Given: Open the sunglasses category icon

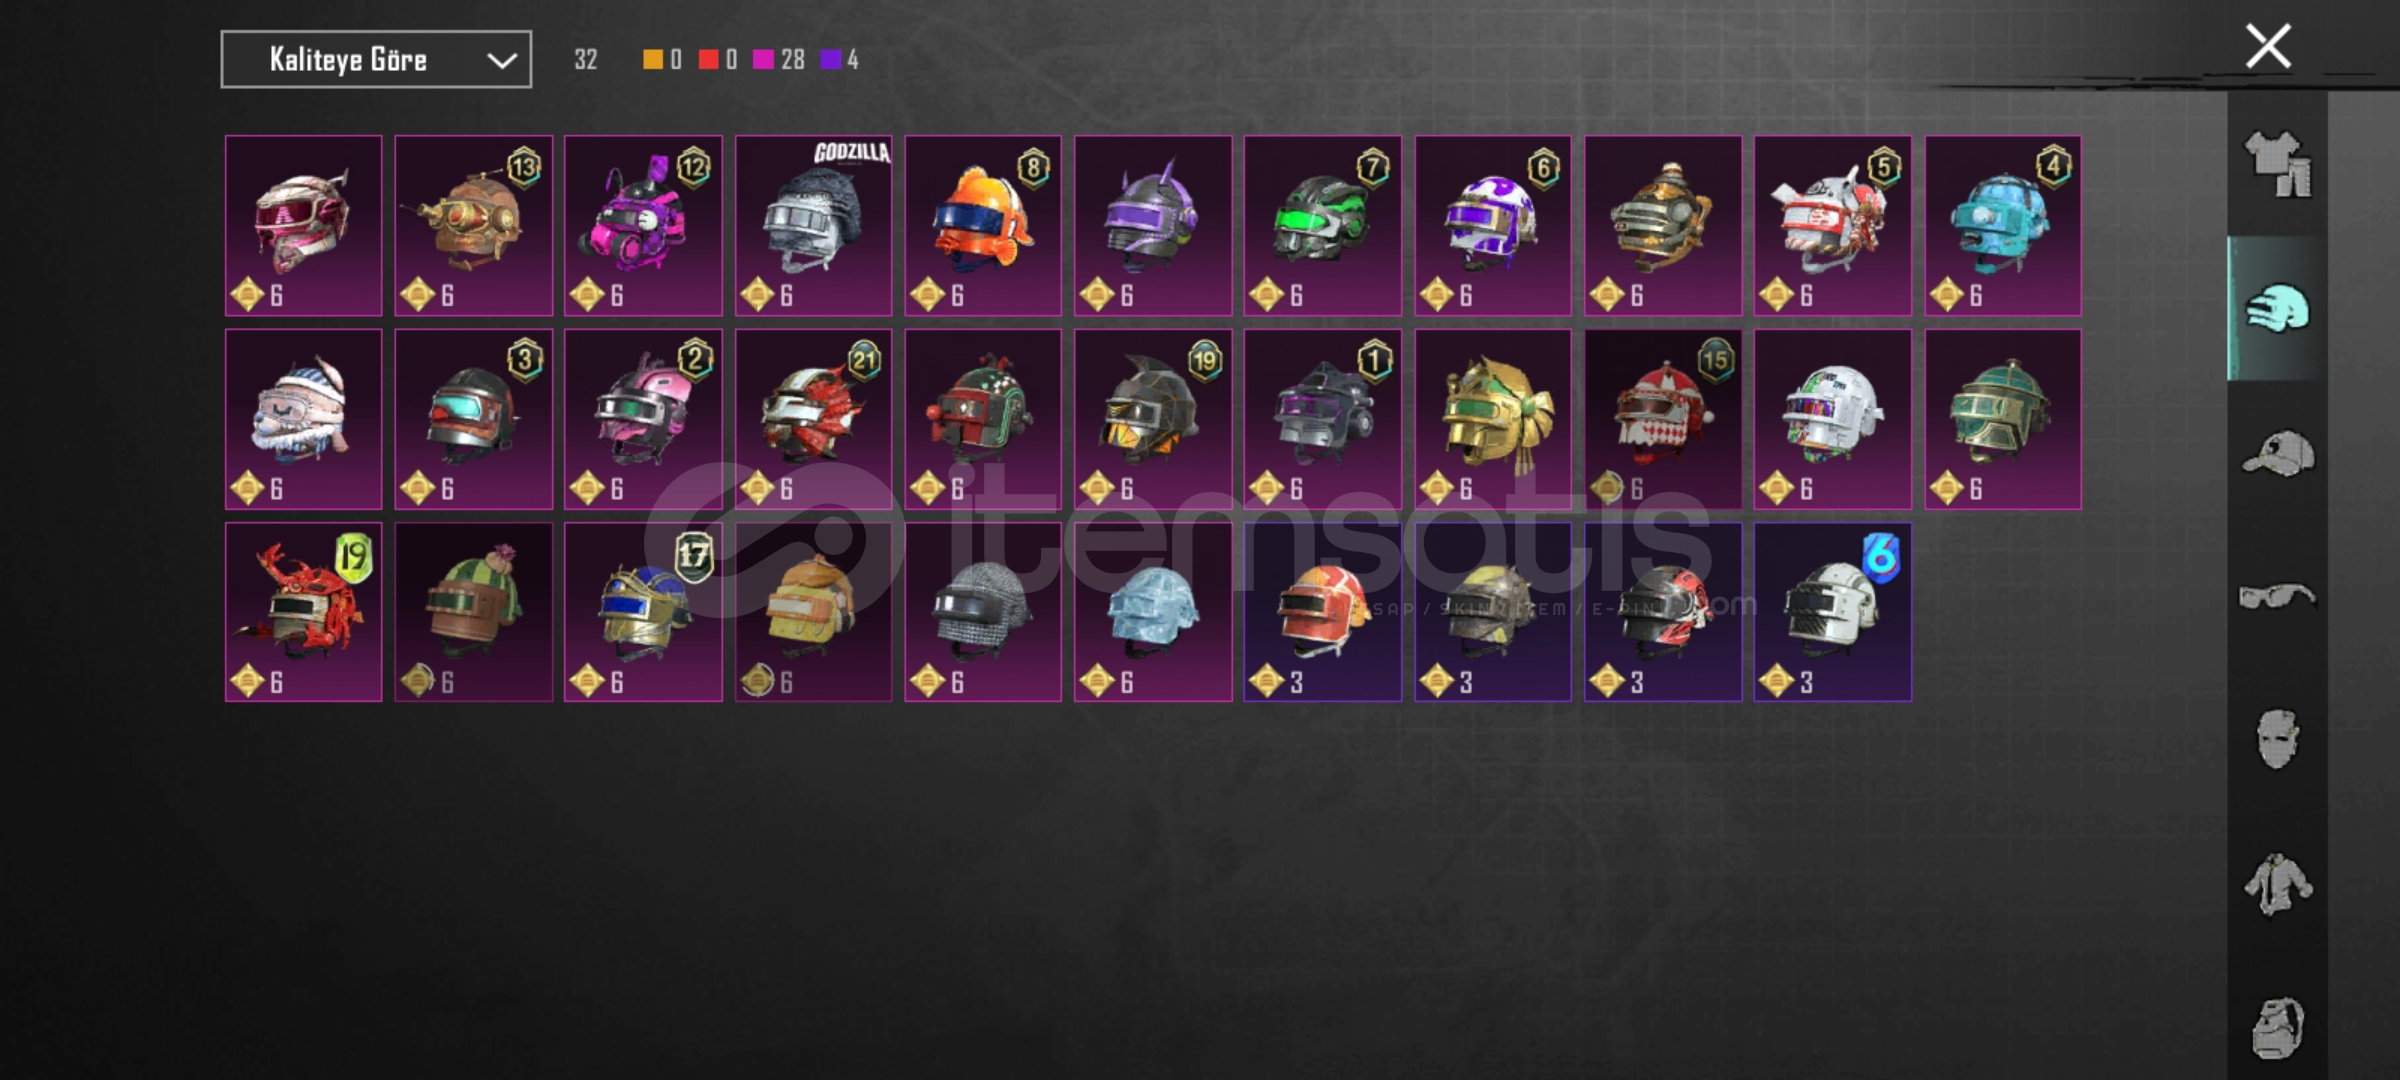Looking at the screenshot, I should tap(2278, 597).
